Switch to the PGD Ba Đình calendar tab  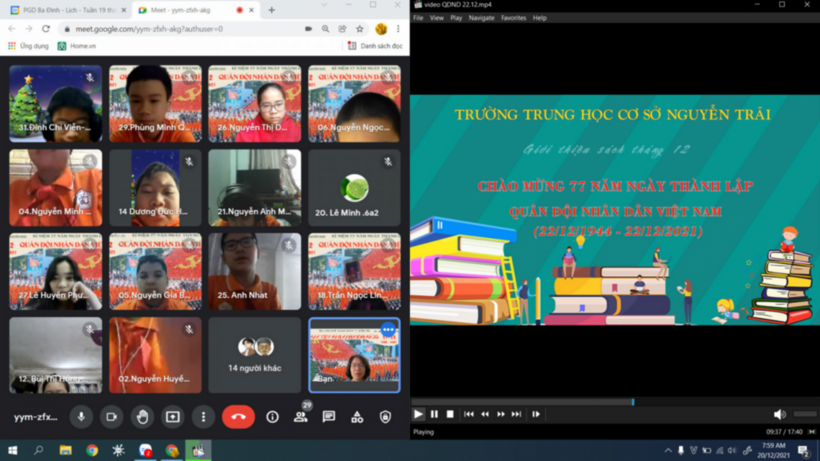click(x=66, y=10)
